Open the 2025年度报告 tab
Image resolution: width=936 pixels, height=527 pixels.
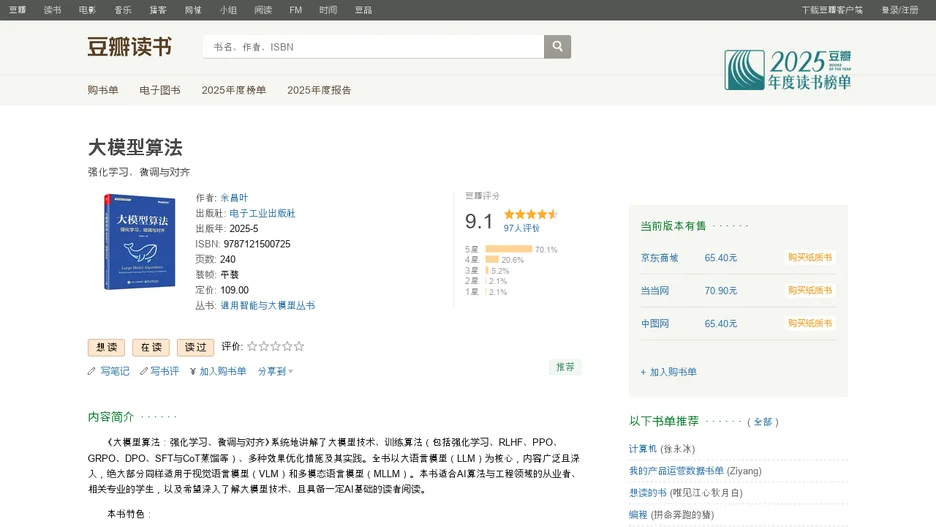pyautogui.click(x=319, y=90)
